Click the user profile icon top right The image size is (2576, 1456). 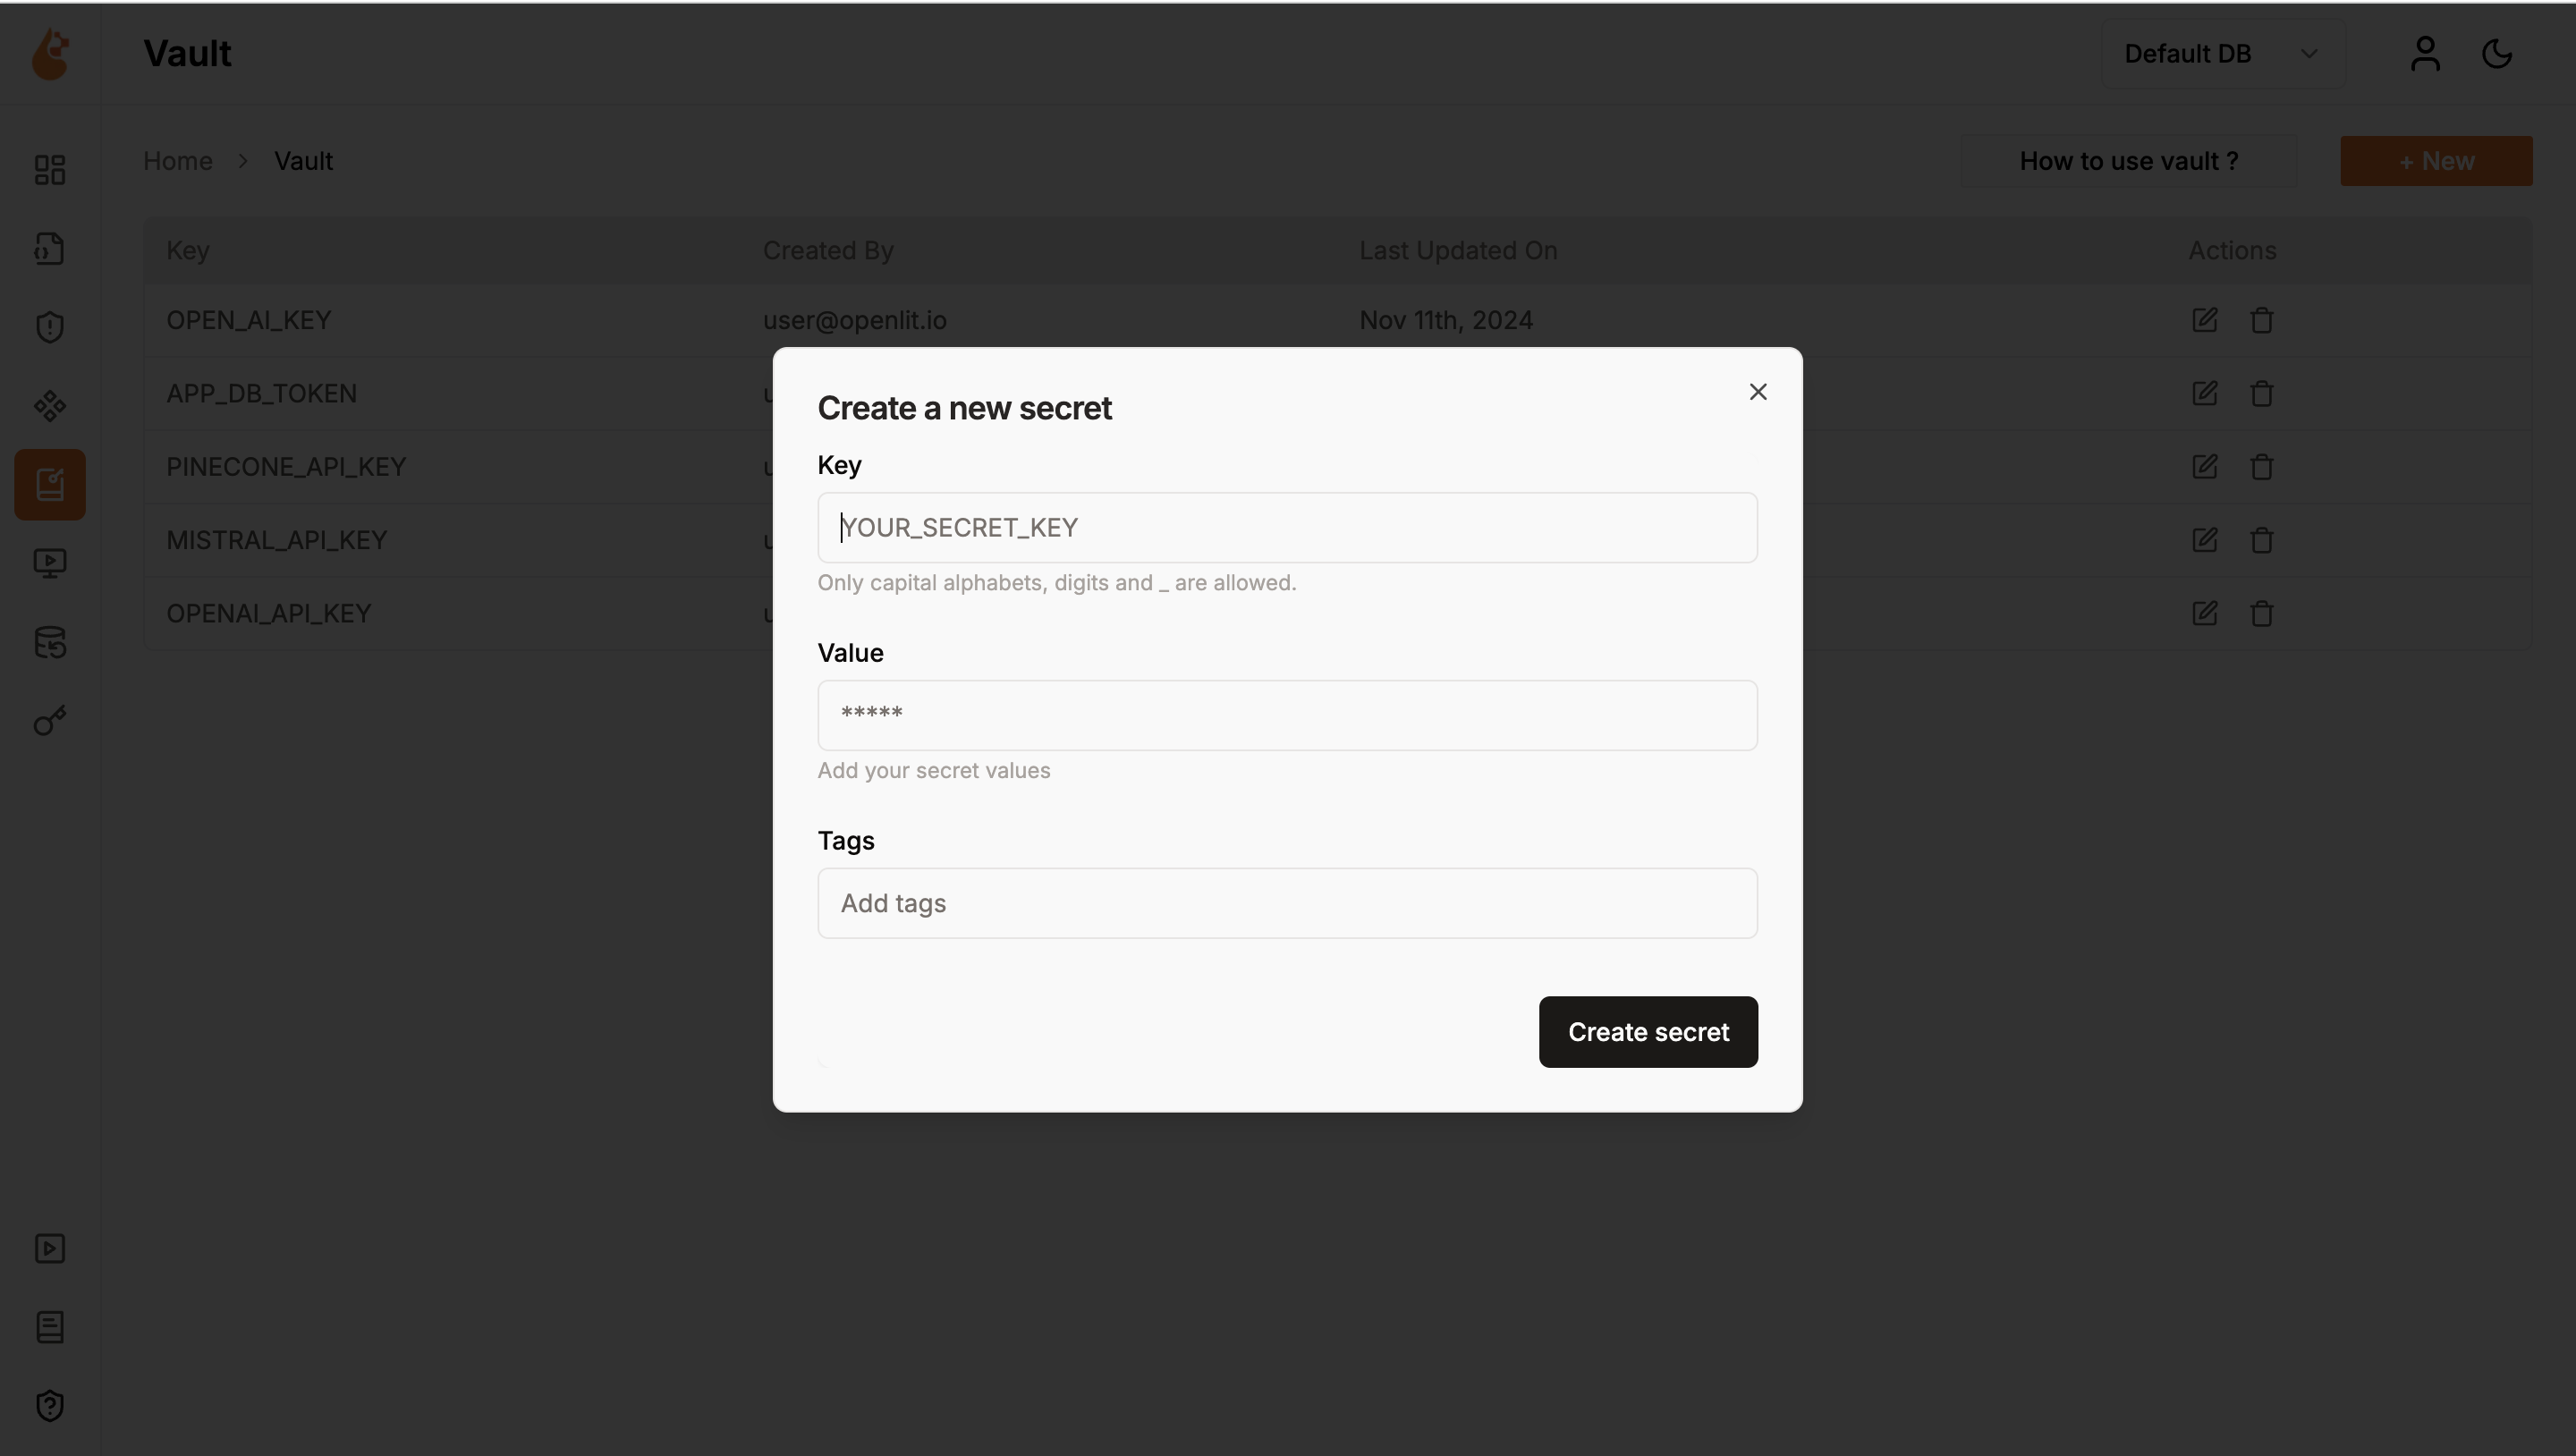click(2426, 53)
